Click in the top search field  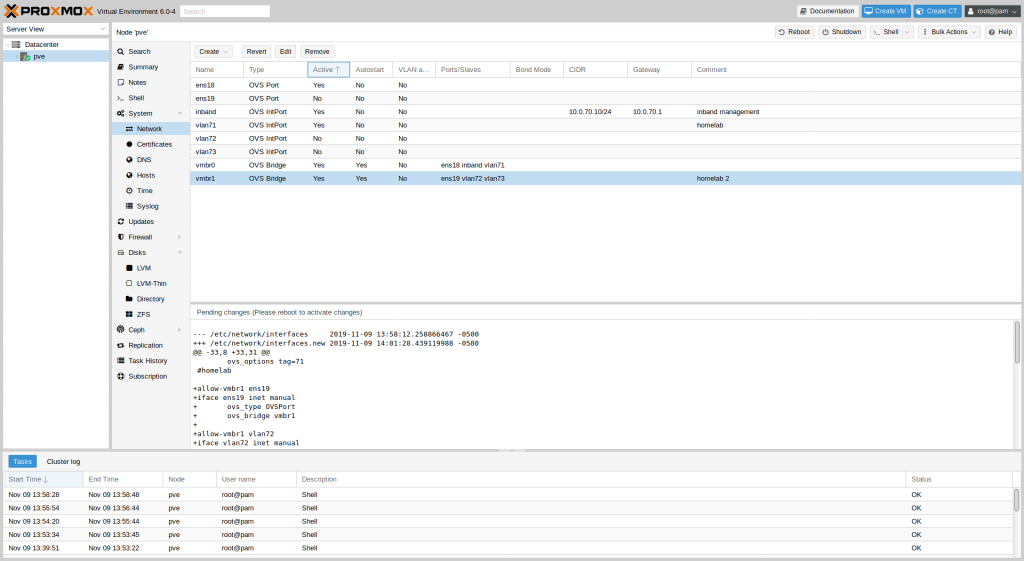click(x=224, y=11)
